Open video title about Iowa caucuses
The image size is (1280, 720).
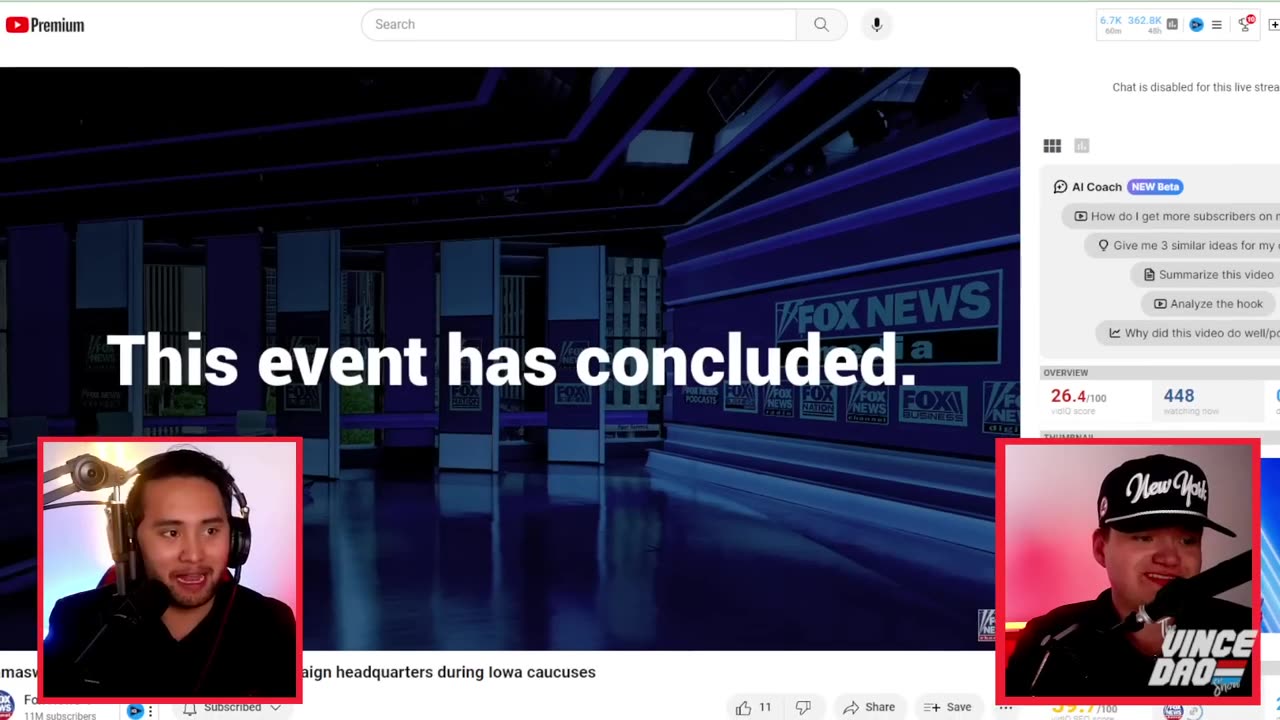click(x=298, y=672)
